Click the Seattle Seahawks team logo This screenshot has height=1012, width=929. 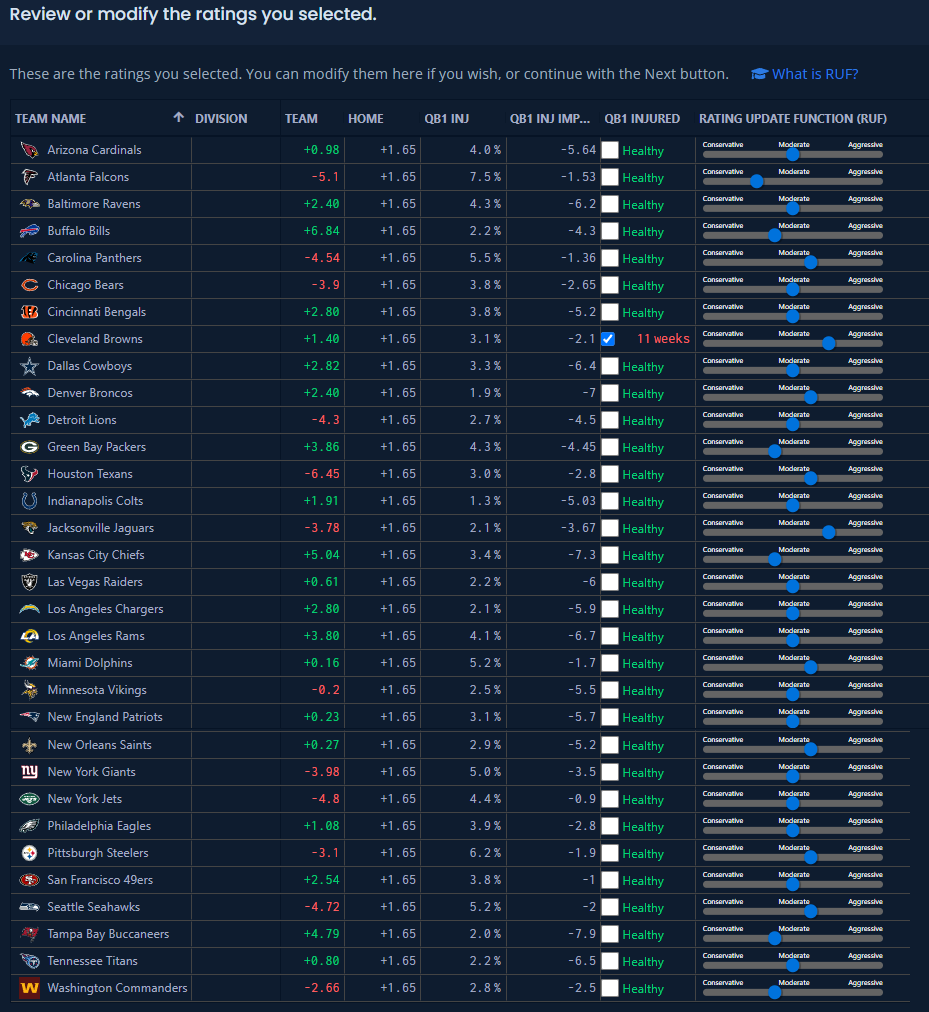click(x=29, y=907)
